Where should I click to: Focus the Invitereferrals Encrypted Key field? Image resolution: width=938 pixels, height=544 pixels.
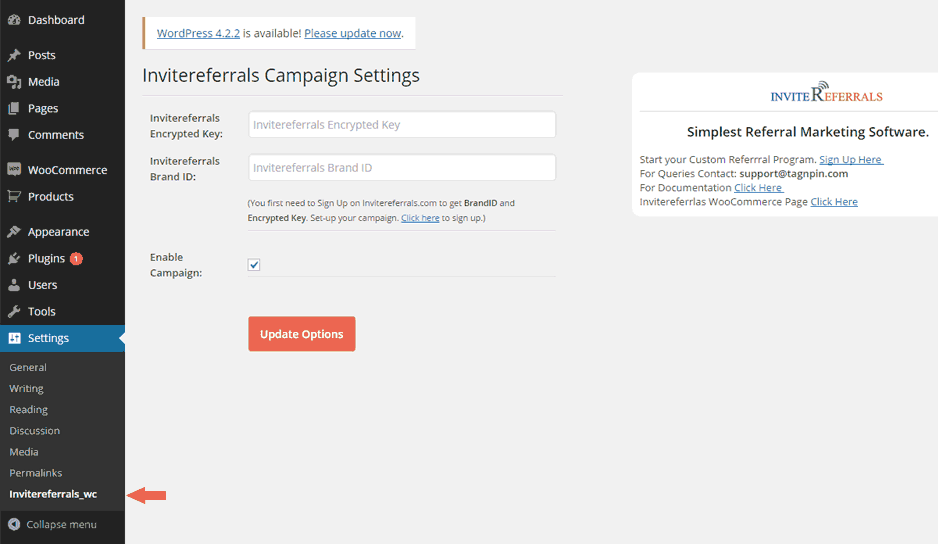(x=402, y=125)
